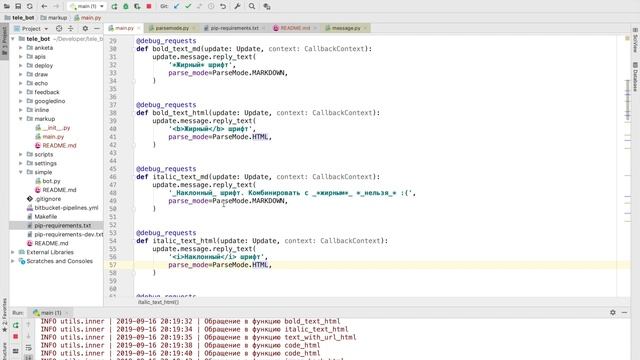Screen dimensions: 640x360
Task: Click the Save All toolbar icon
Action: point(18,6)
